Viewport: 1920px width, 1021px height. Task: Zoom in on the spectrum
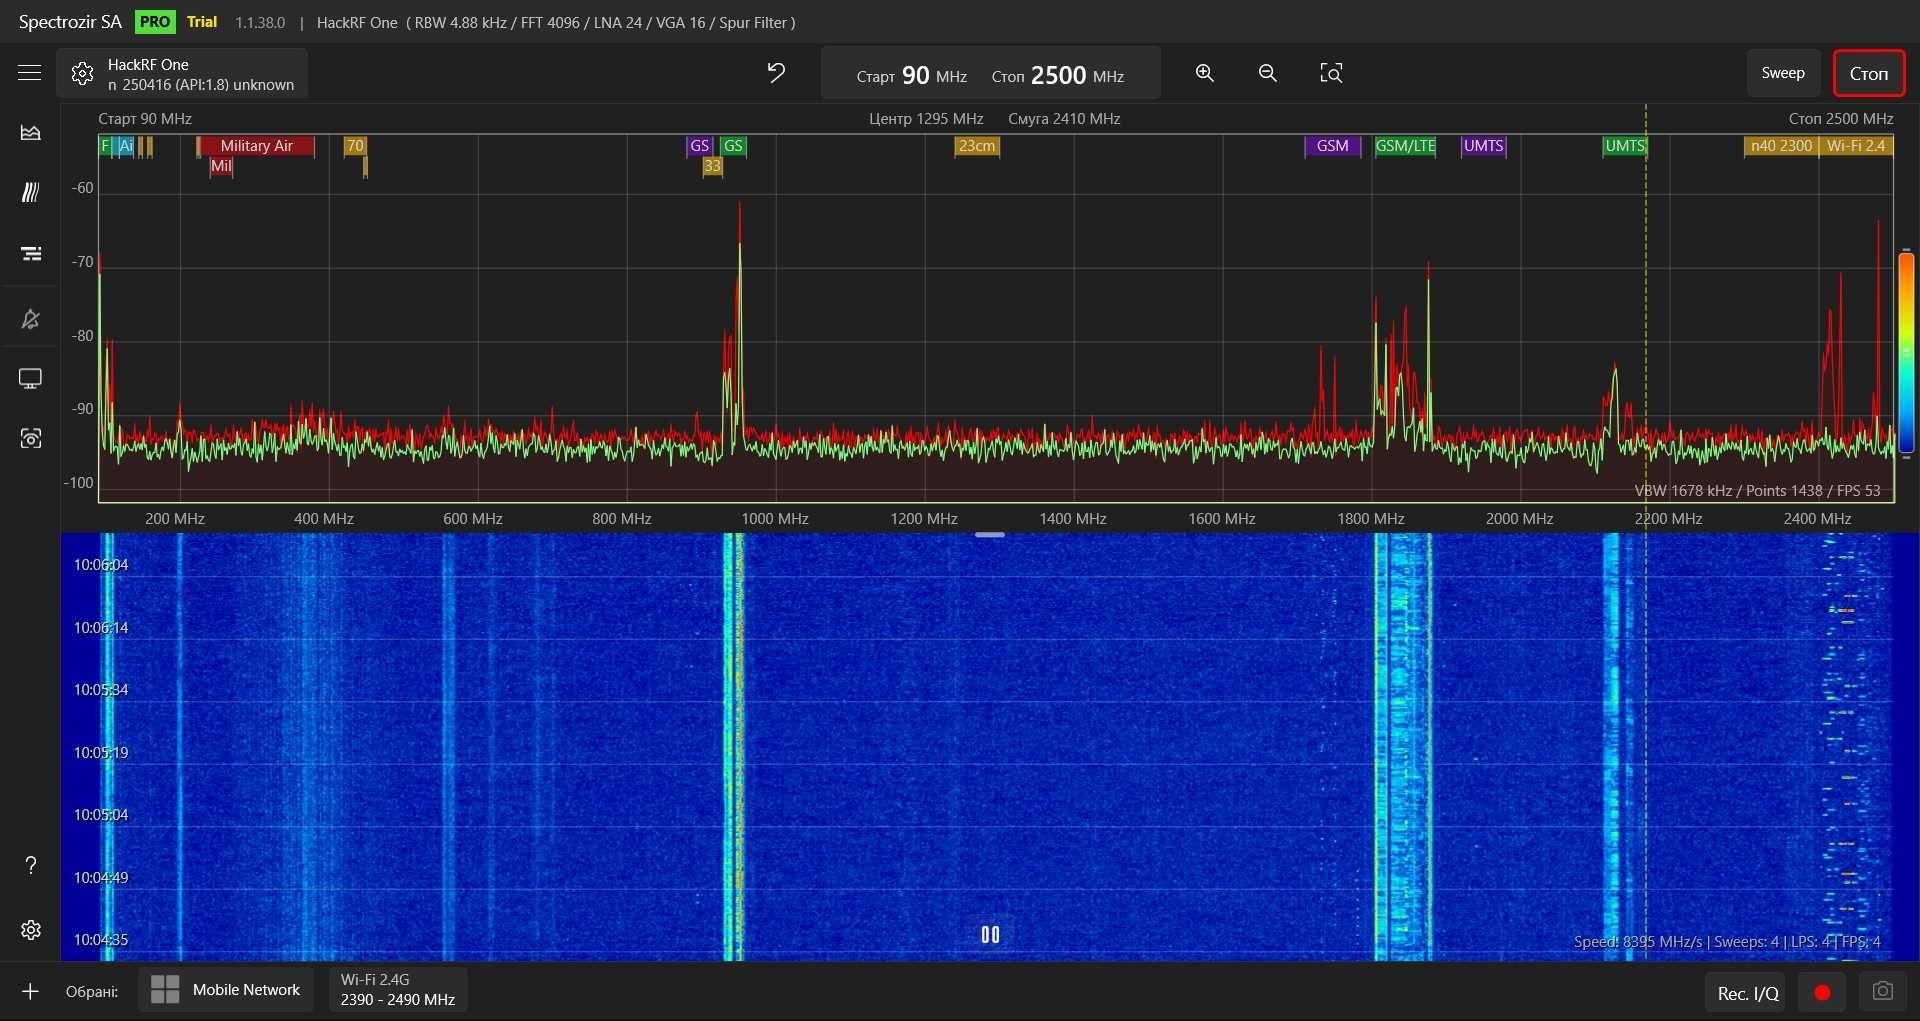tap(1205, 73)
